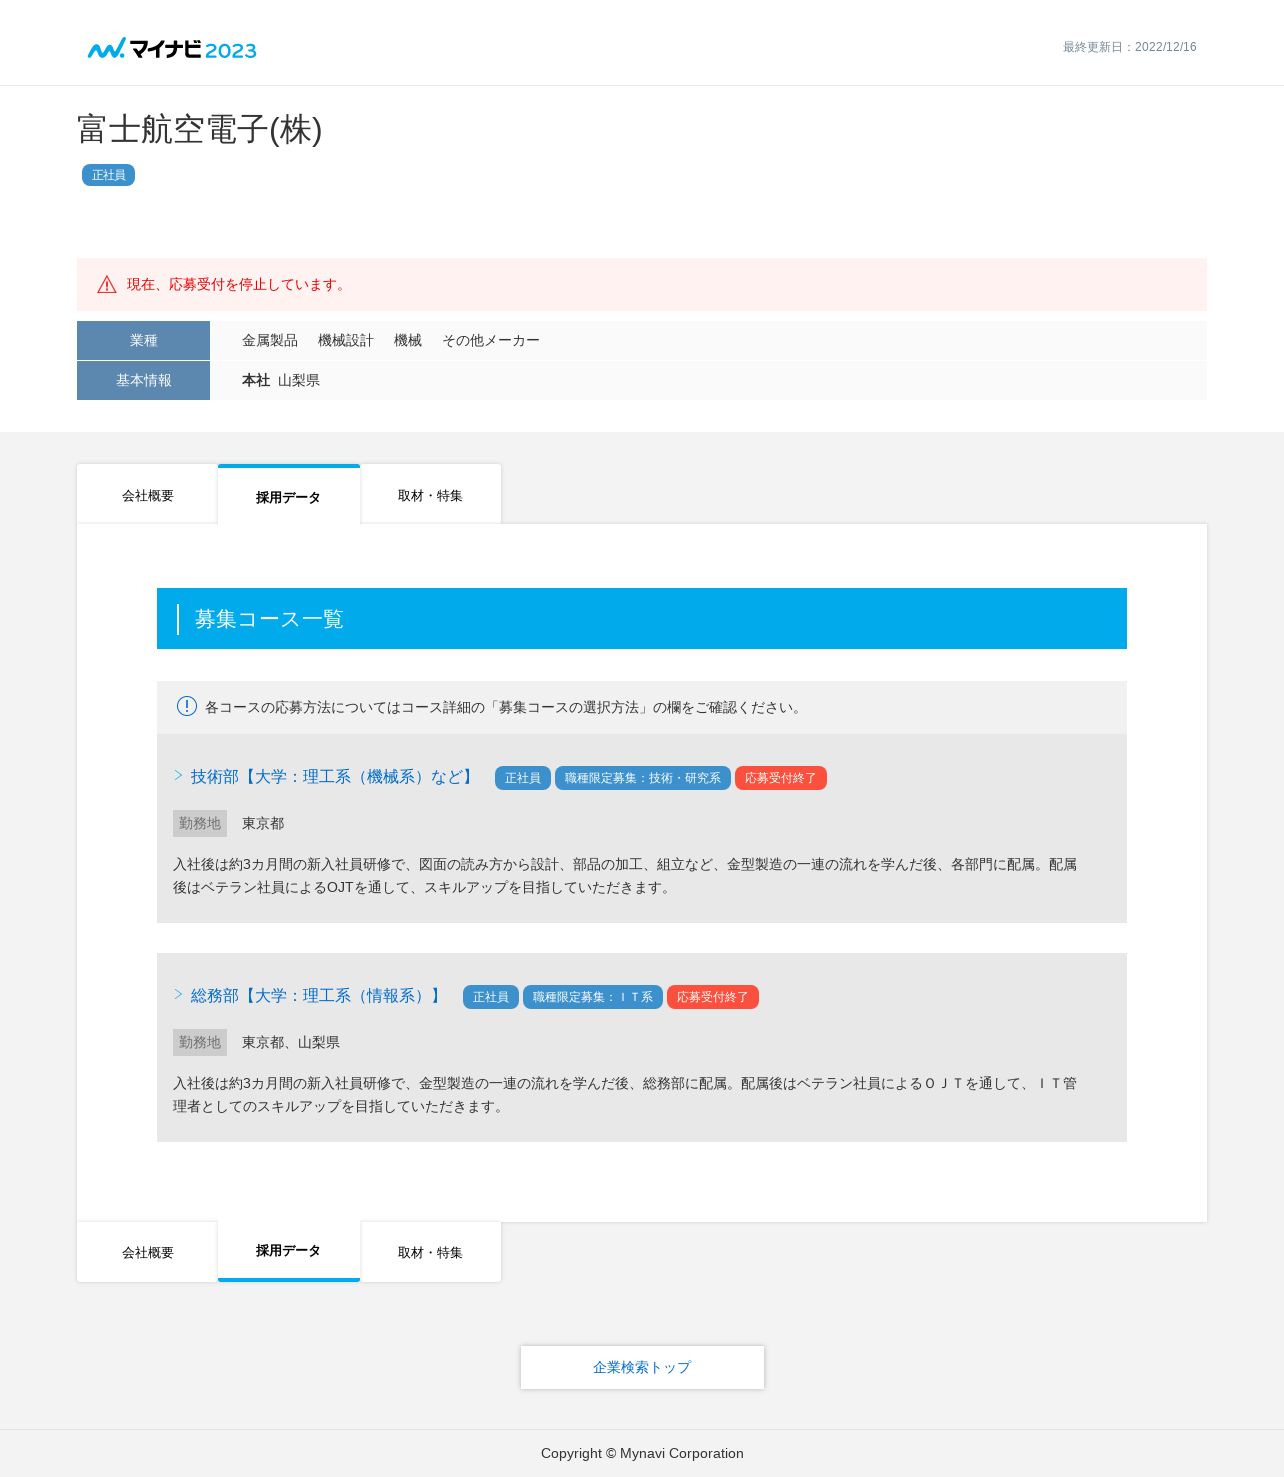
Task: Open the マイナビ2023 logo link
Action: tap(172, 49)
